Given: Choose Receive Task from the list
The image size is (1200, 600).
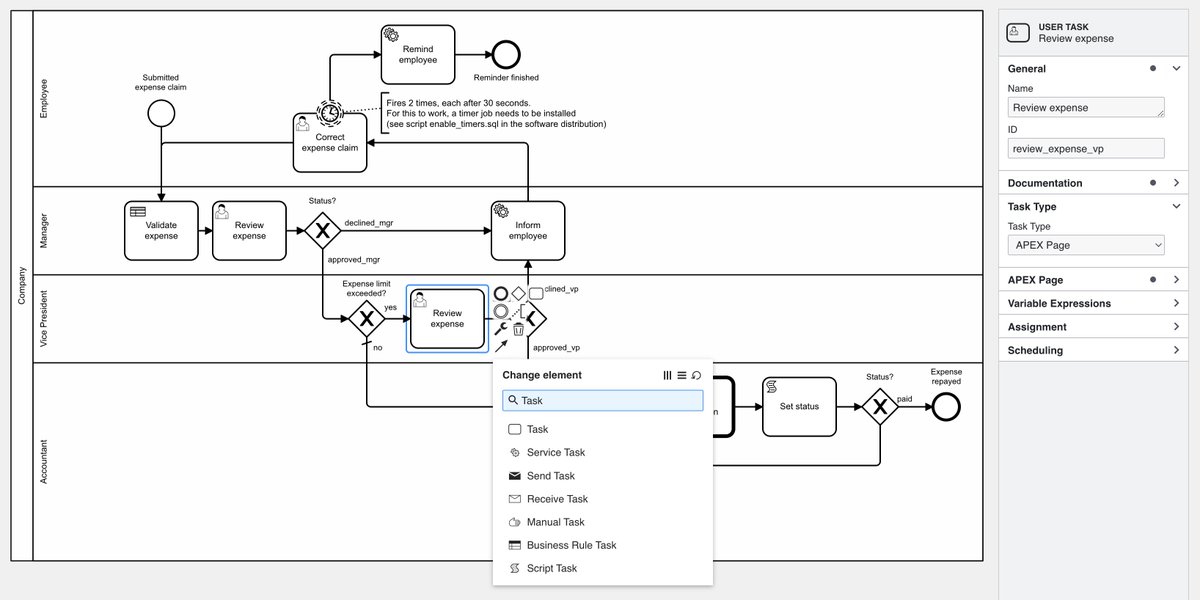Looking at the screenshot, I should [603, 499].
